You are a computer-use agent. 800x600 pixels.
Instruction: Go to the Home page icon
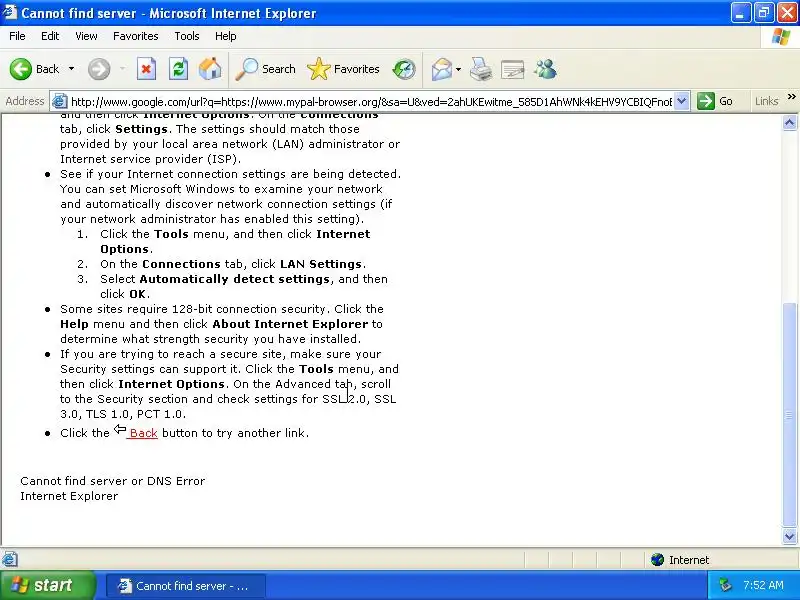[210, 69]
